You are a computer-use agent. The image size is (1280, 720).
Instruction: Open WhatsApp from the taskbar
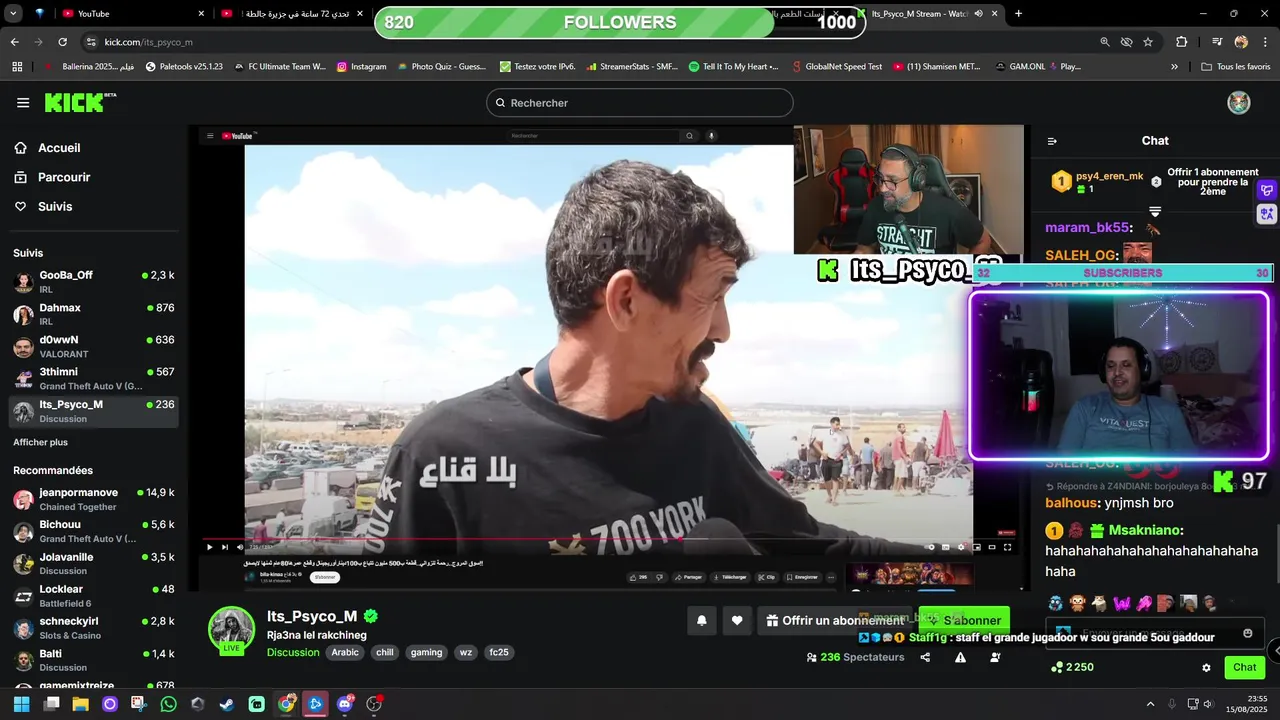[168, 704]
